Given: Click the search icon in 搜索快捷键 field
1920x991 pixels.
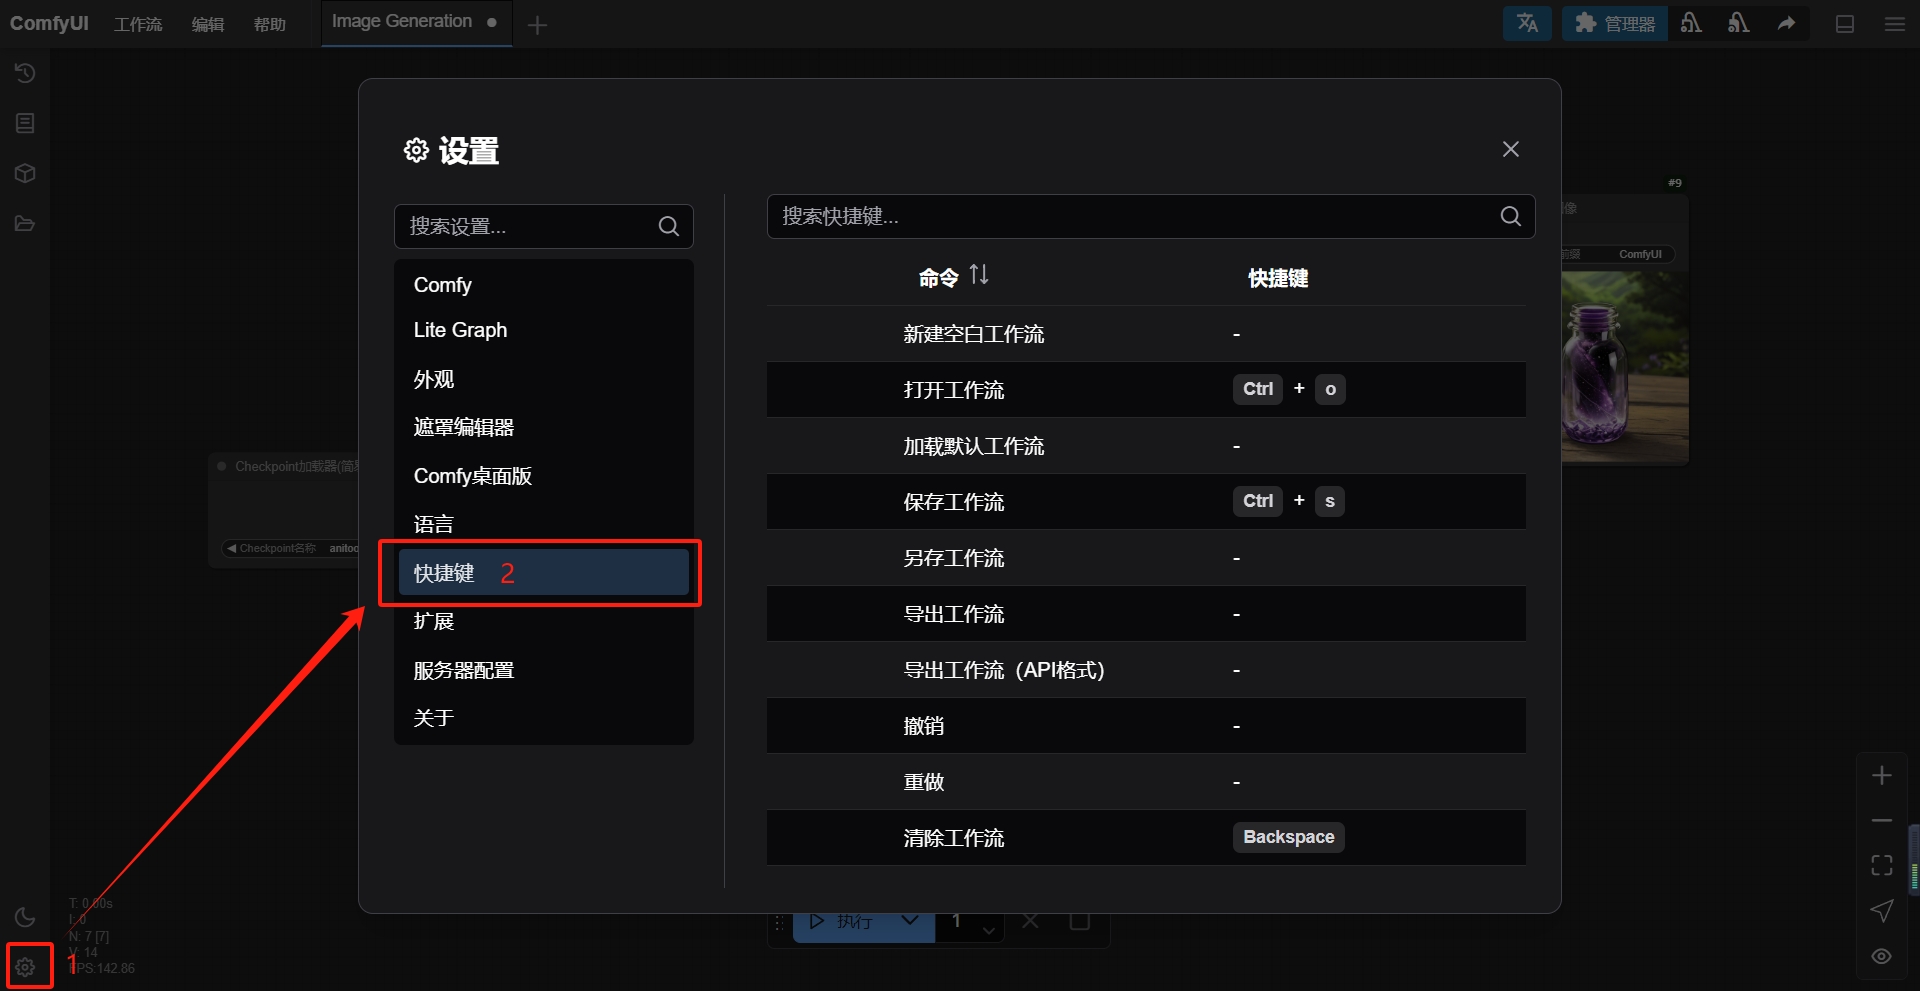Looking at the screenshot, I should click(x=1510, y=216).
